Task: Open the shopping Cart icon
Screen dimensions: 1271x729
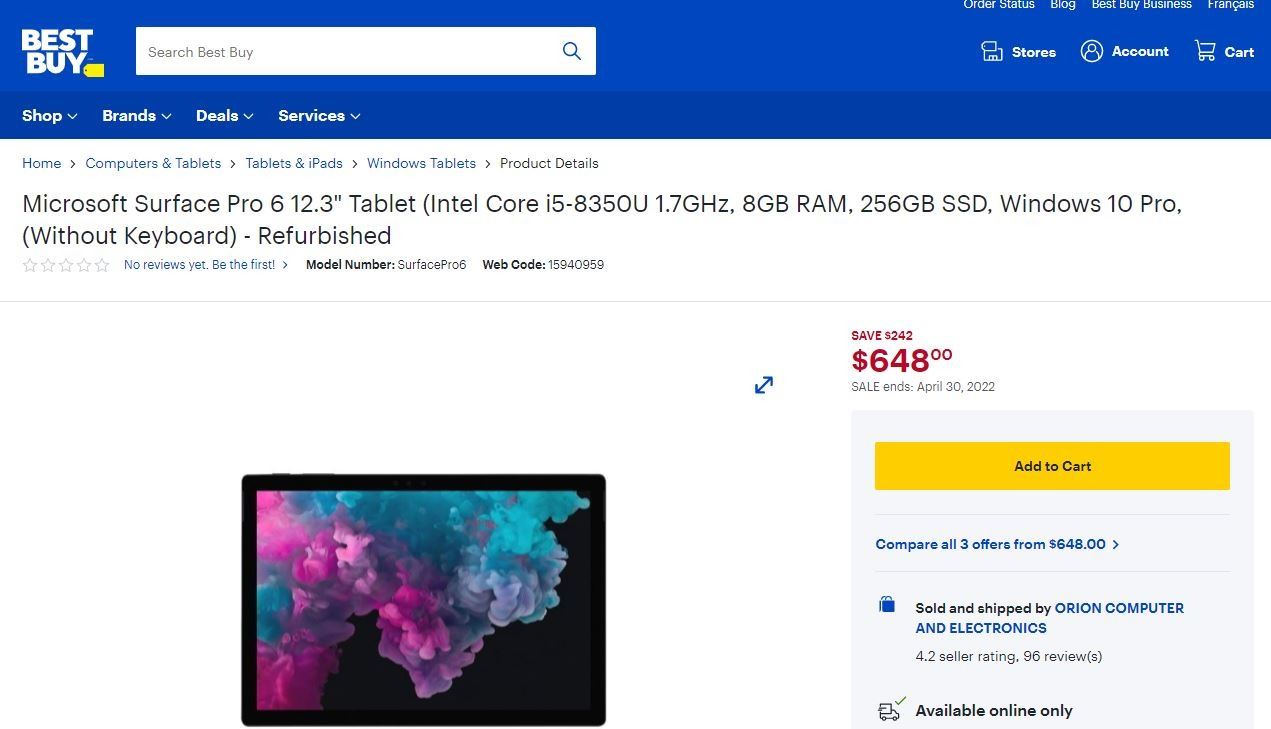Action: [1205, 51]
